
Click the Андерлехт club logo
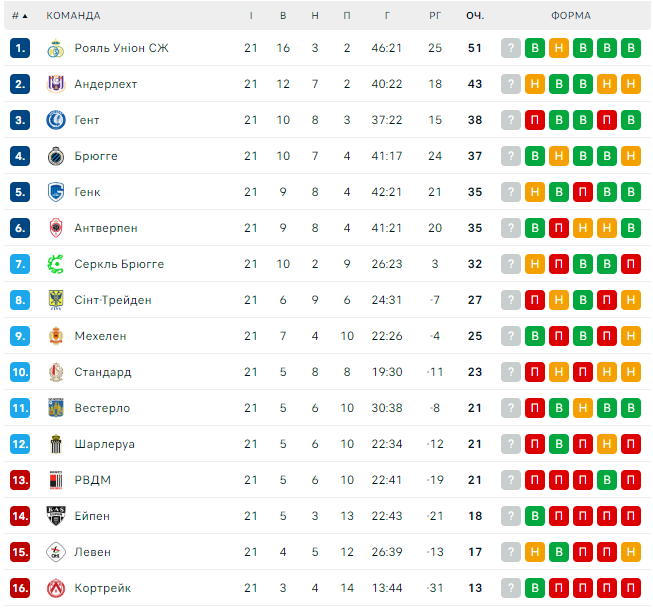55,84
